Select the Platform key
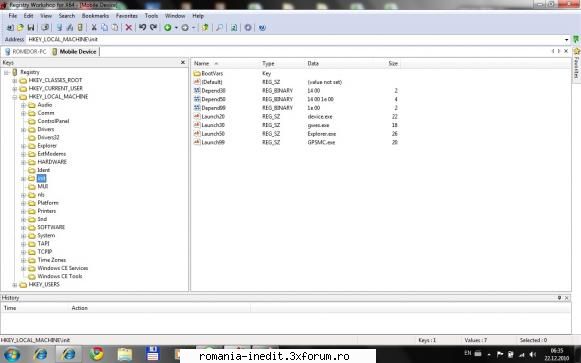The height and width of the screenshot is (363, 581). click(48, 203)
